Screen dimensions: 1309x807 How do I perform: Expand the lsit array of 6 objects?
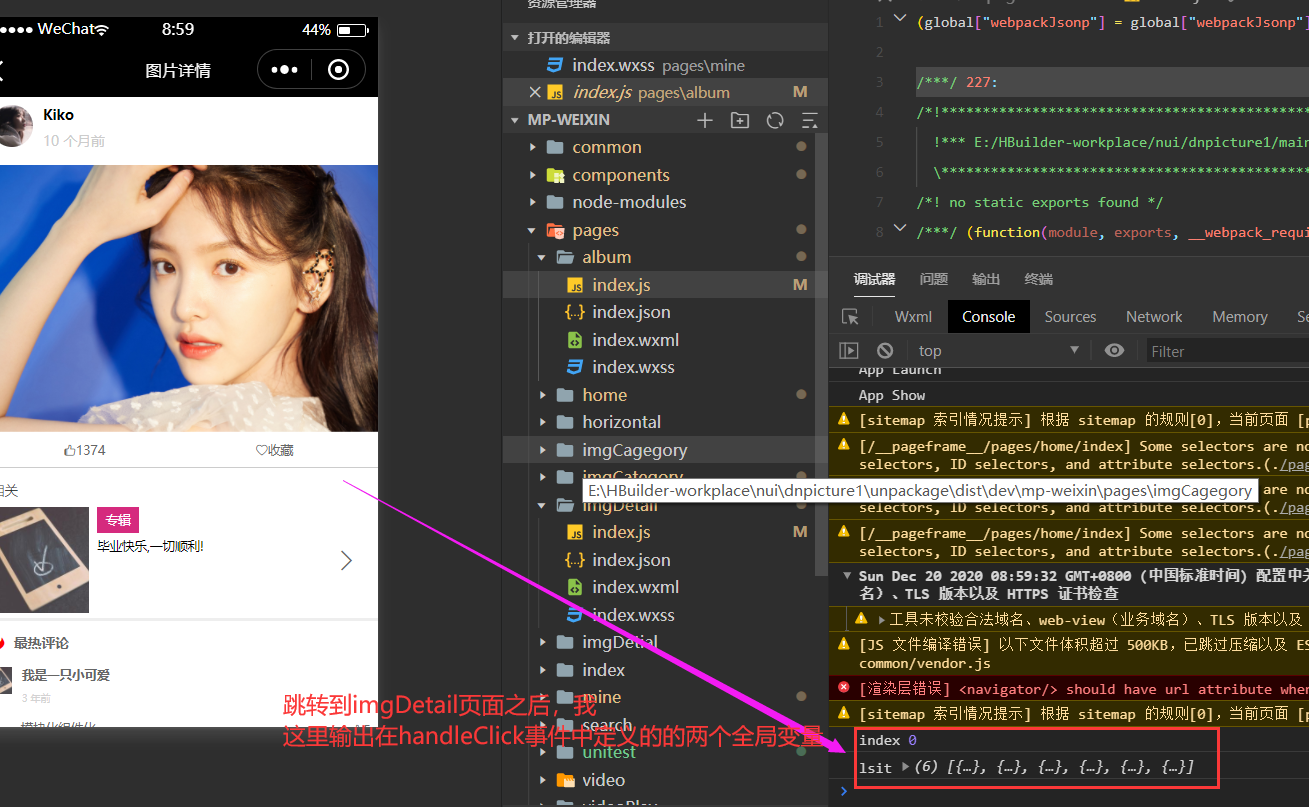(x=905, y=767)
